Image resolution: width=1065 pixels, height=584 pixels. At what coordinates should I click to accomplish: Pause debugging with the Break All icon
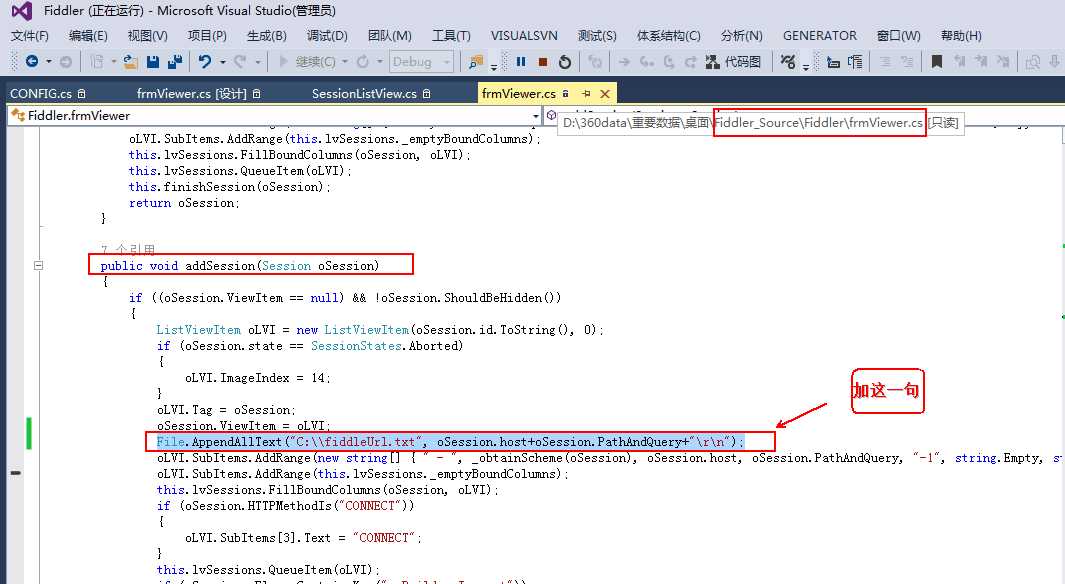pos(521,62)
